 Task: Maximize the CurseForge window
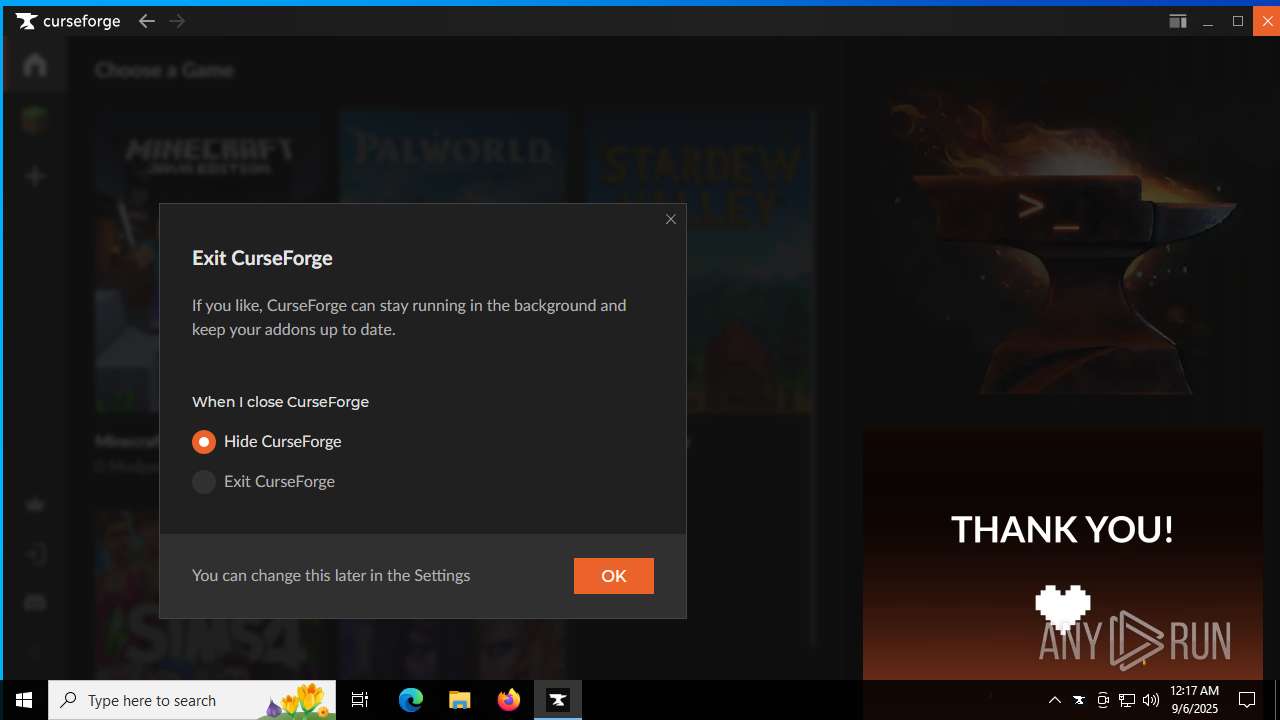1238,21
